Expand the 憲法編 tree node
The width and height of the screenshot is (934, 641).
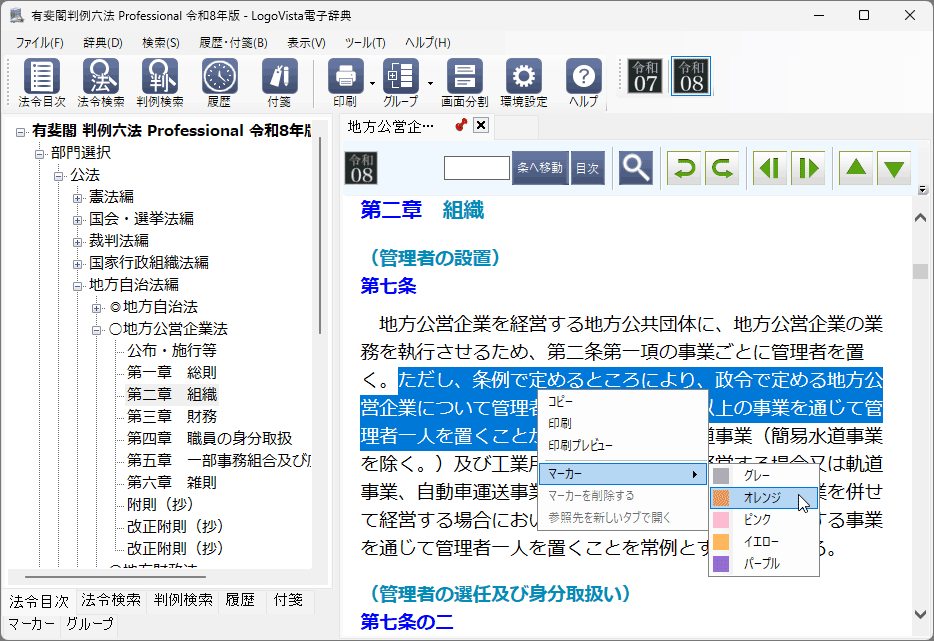pyautogui.click(x=77, y=197)
